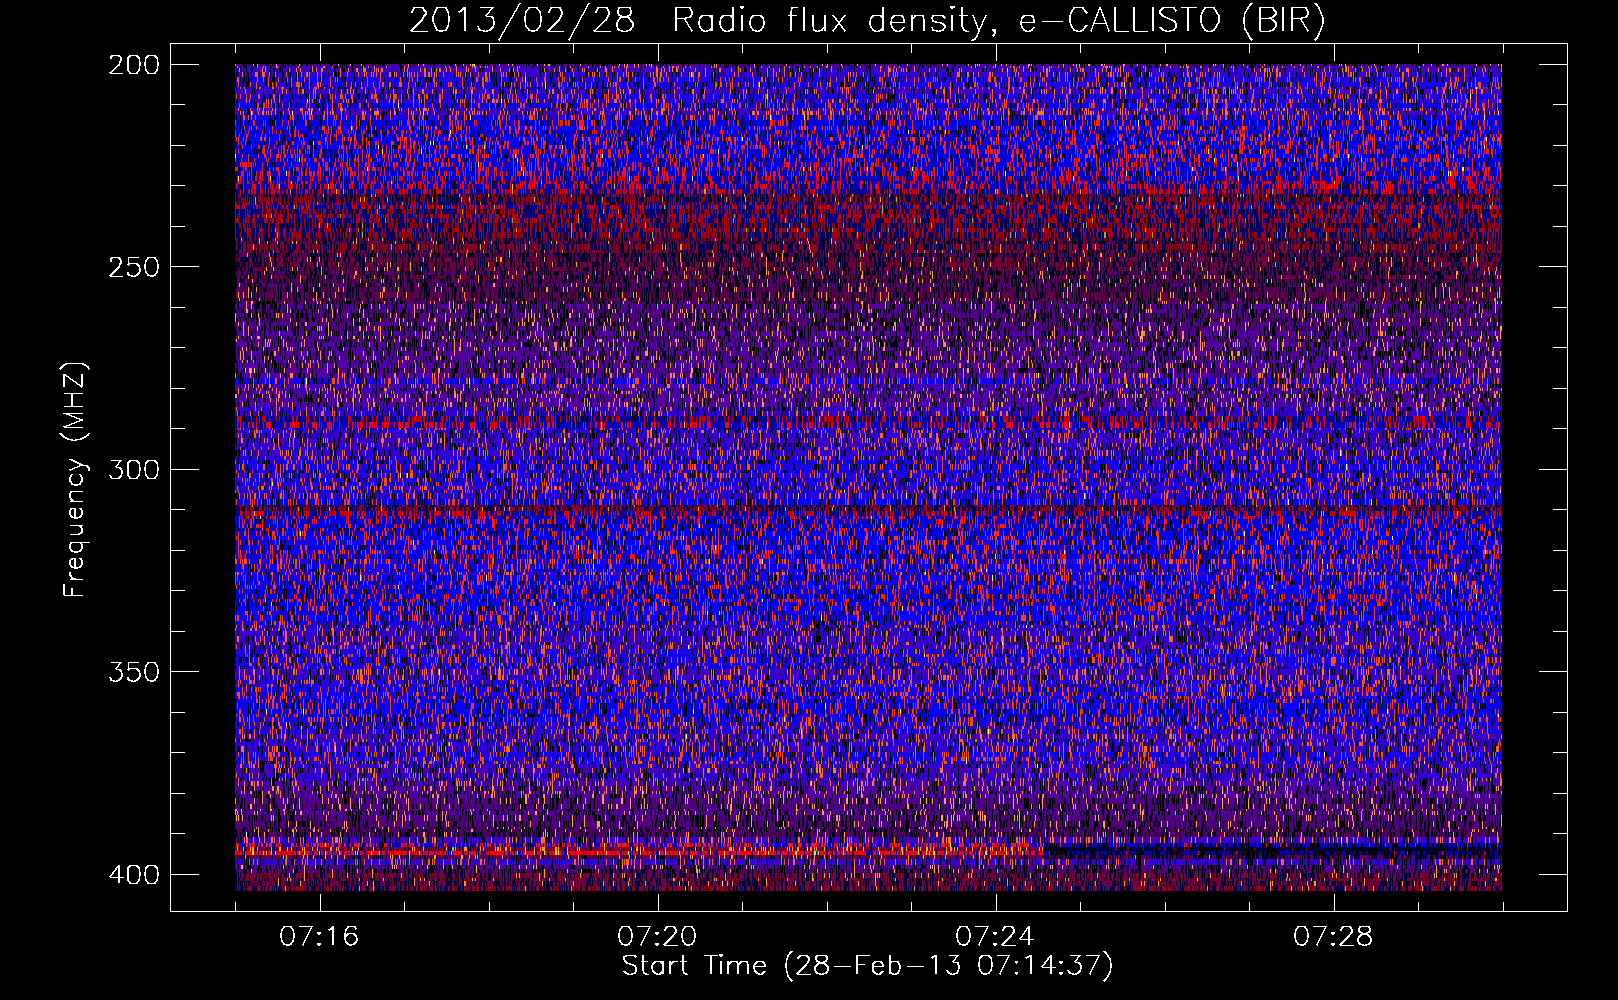Screen dimensions: 1618x1000
Task: Click the 250 frequency tick label
Action: pos(133,267)
